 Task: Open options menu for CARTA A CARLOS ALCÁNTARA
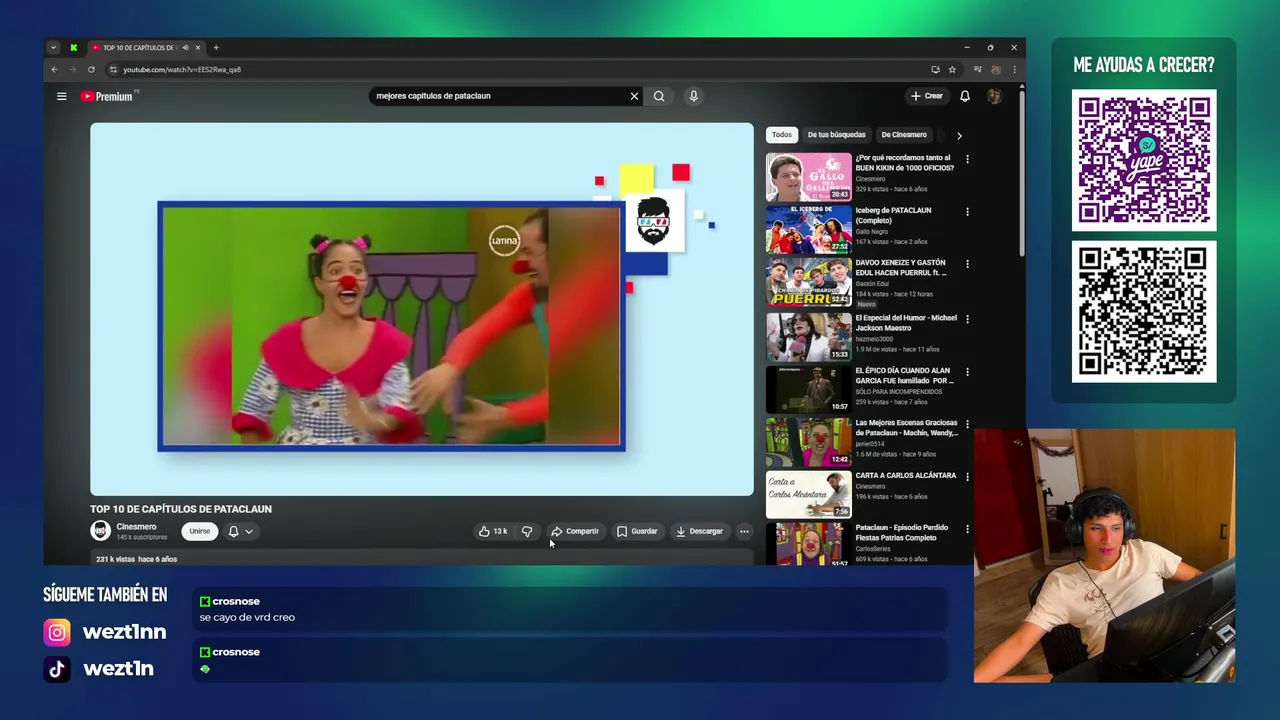(967, 477)
